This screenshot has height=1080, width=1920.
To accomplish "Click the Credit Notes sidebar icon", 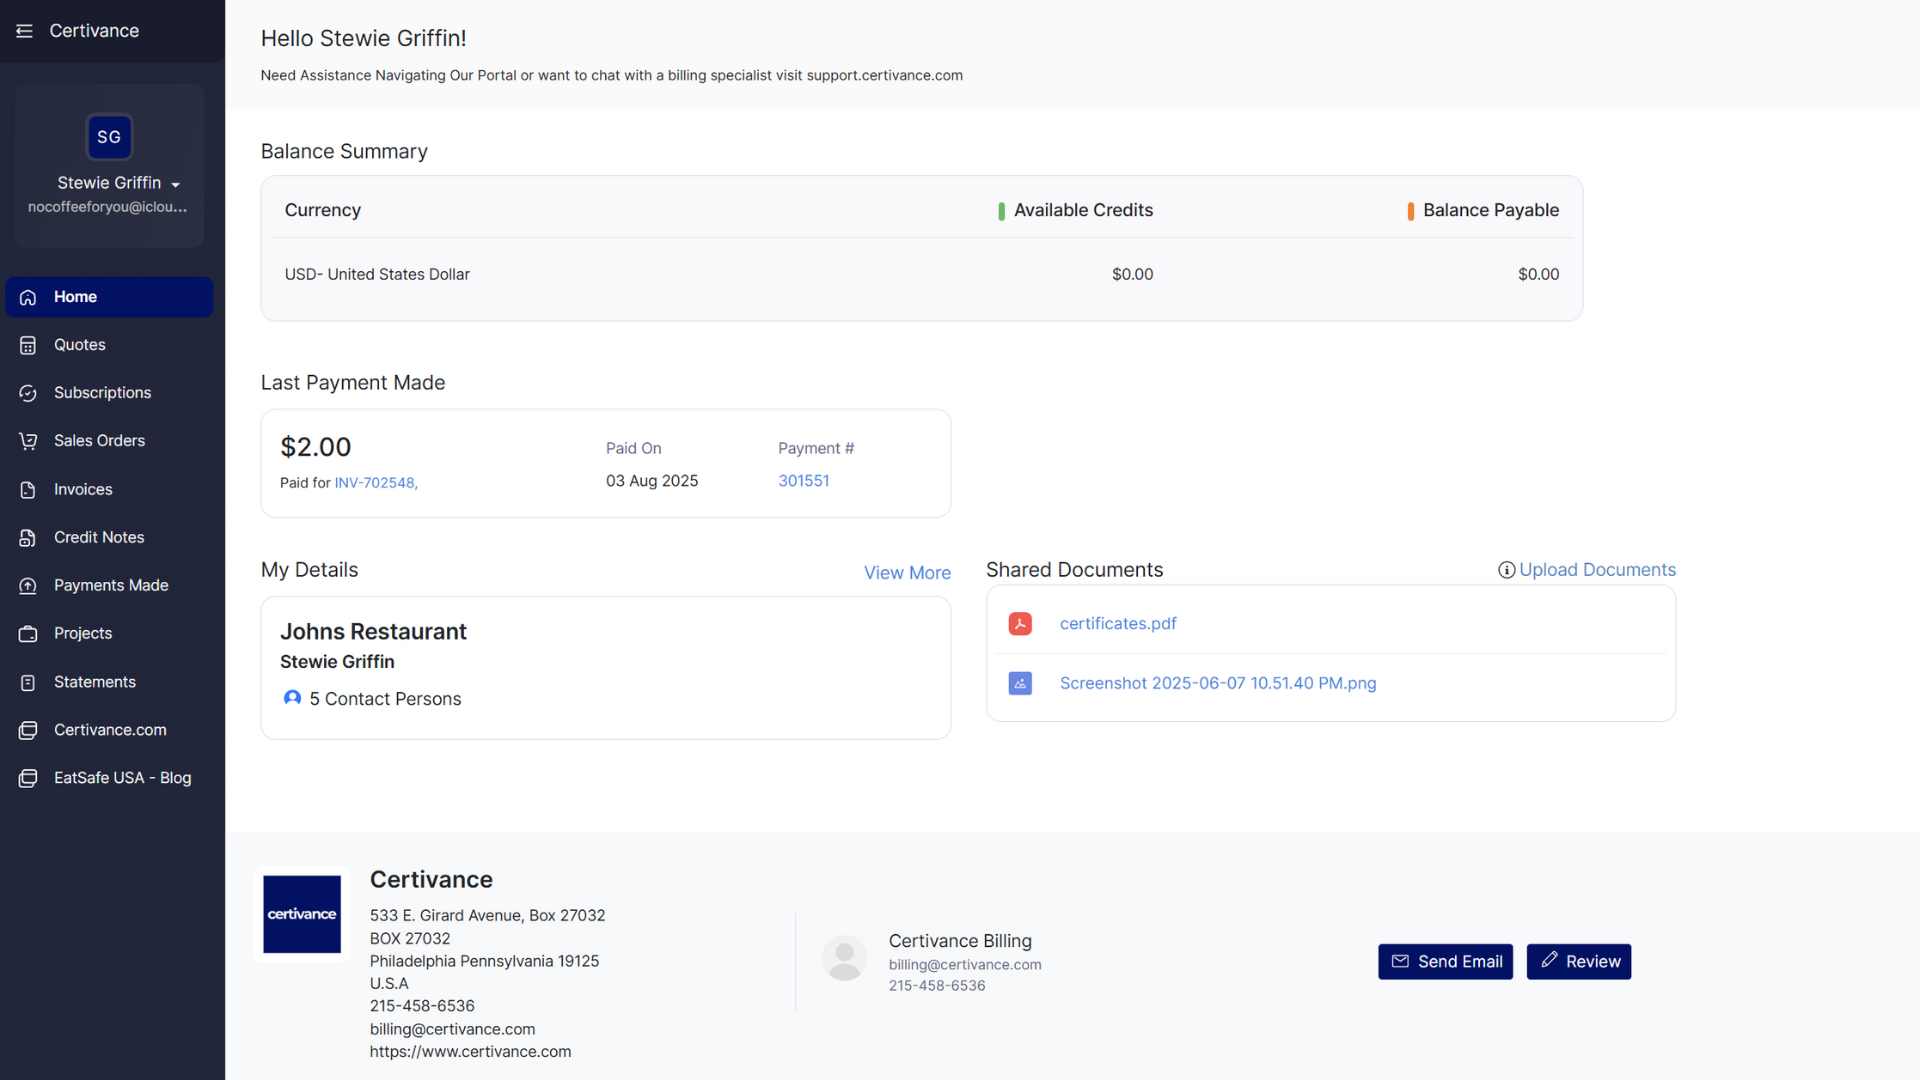I will click(28, 538).
